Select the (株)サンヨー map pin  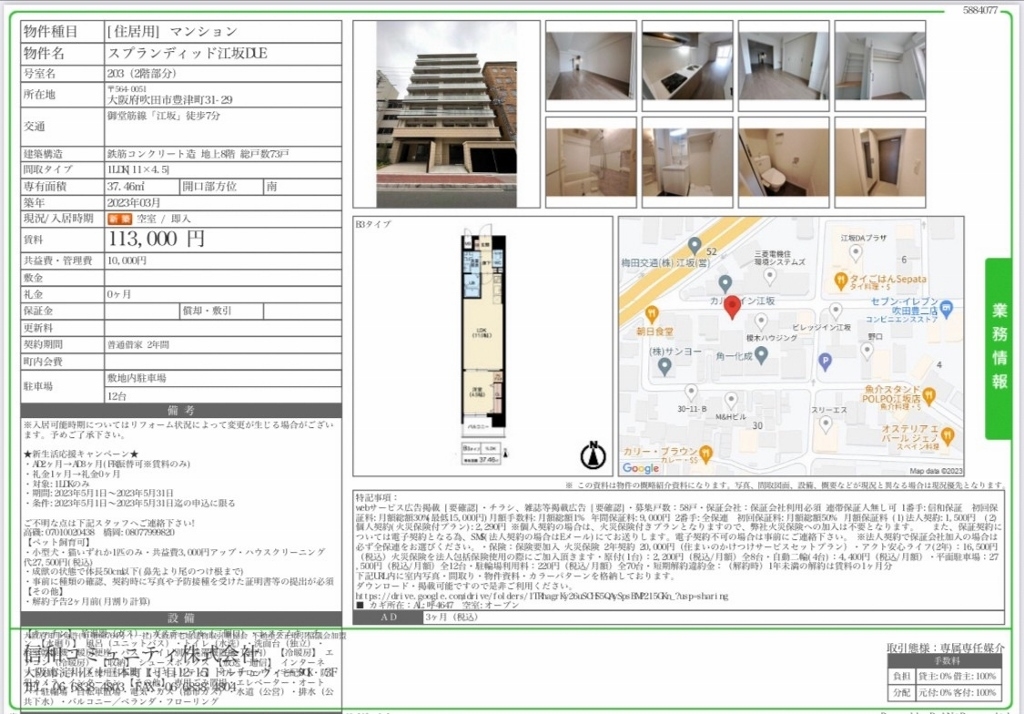pos(665,367)
